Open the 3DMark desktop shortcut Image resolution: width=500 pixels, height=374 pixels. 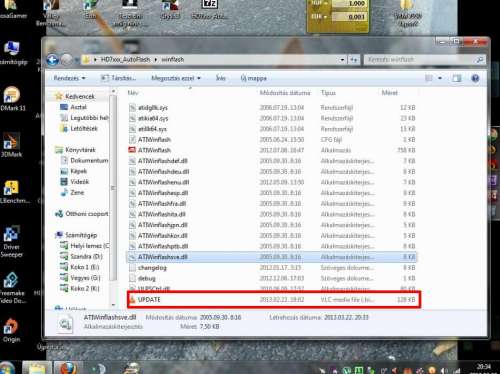point(11,146)
